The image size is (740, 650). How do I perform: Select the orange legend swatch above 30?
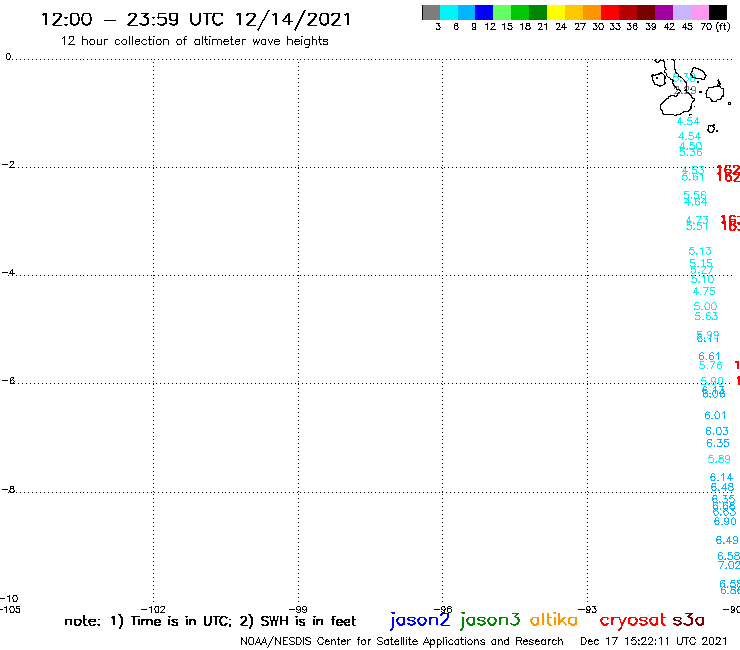[592, 12]
